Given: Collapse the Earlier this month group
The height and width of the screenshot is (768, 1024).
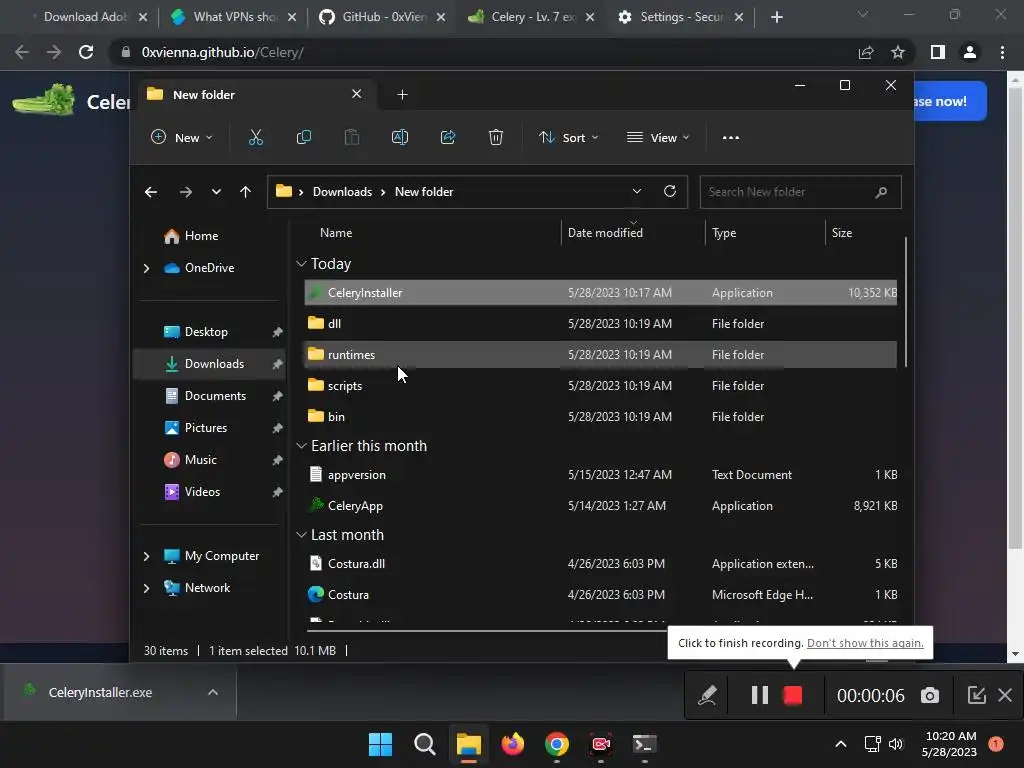Looking at the screenshot, I should tap(301, 446).
